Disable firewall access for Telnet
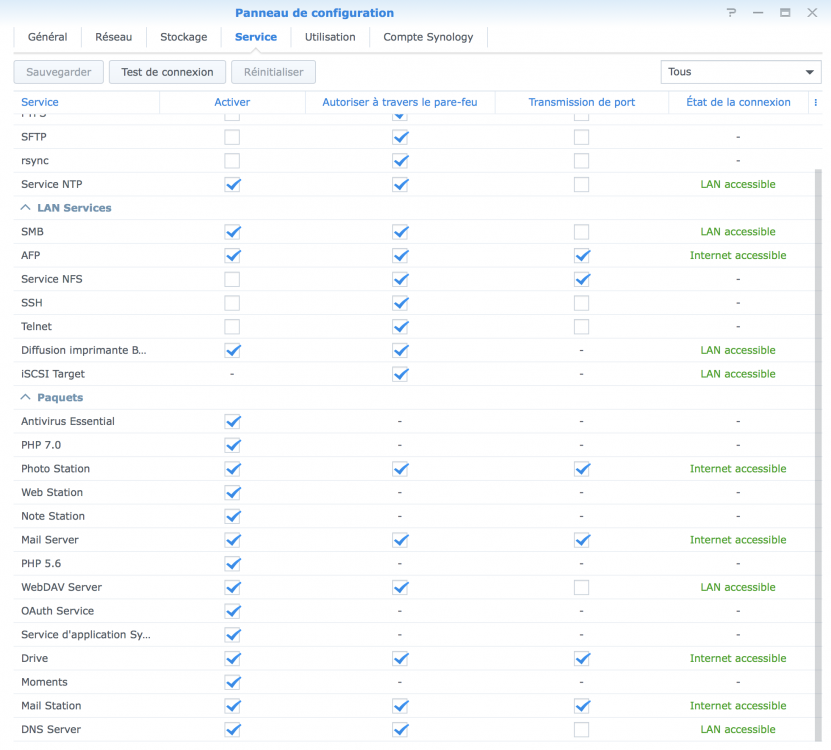831x750 pixels. tap(400, 327)
